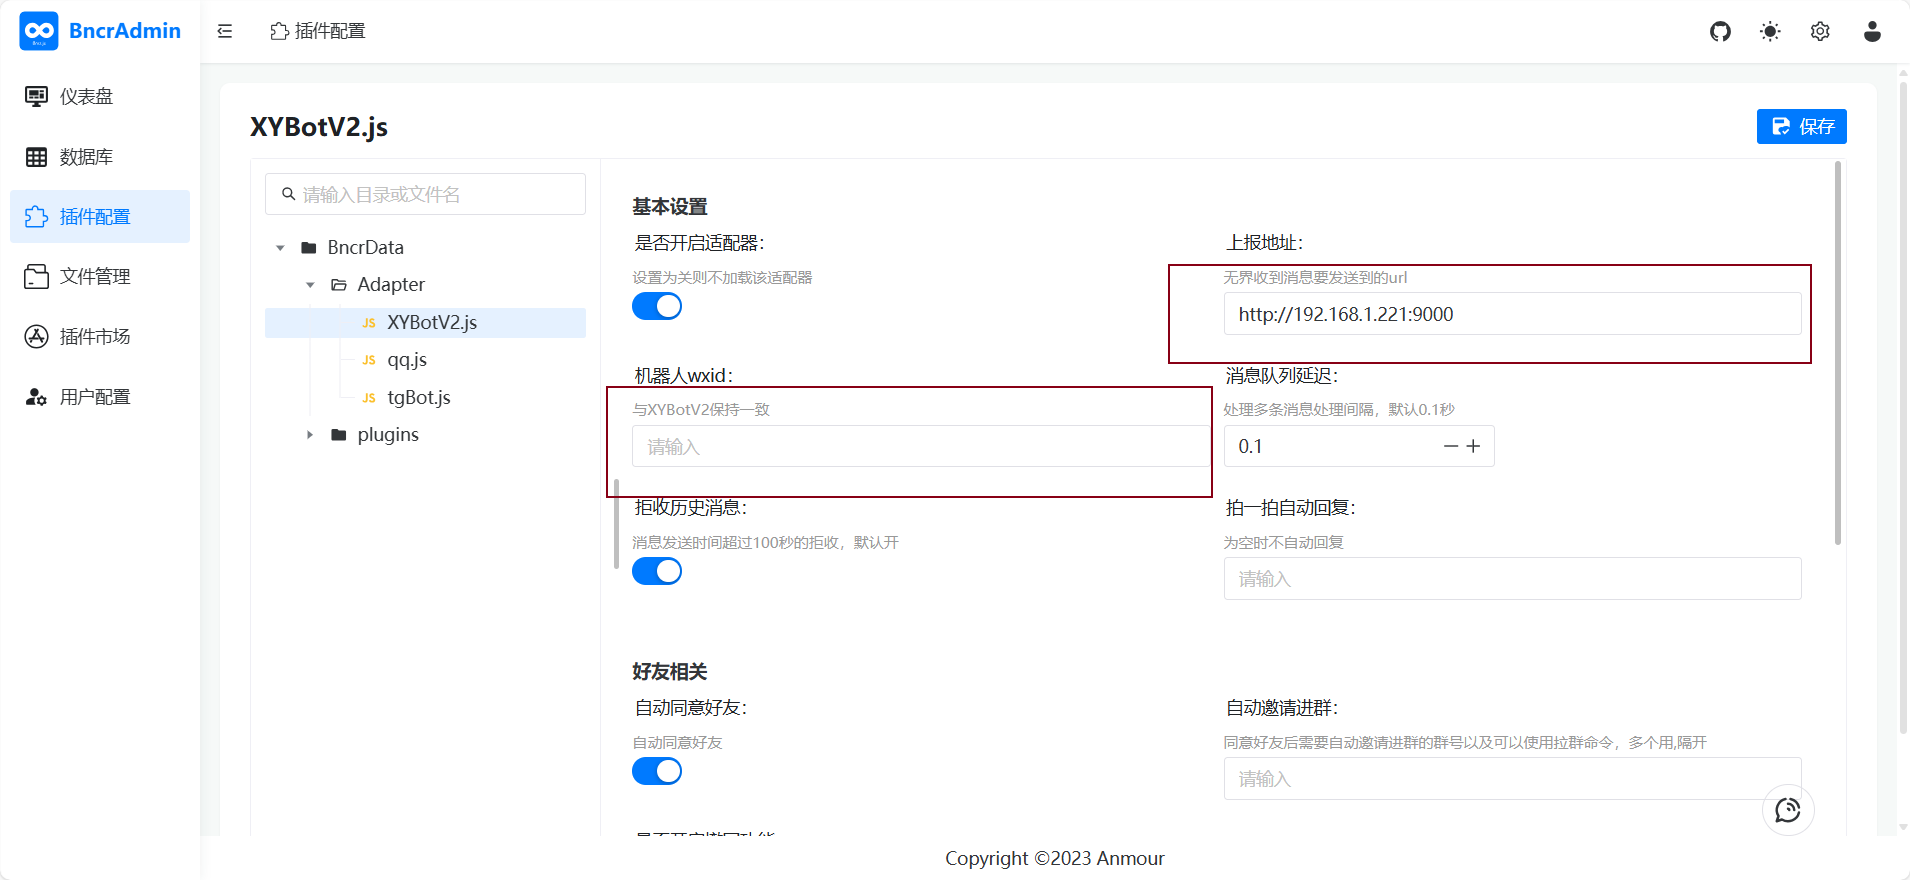The width and height of the screenshot is (1910, 880).
Task: Open user profile avatar icon
Action: [1872, 31]
